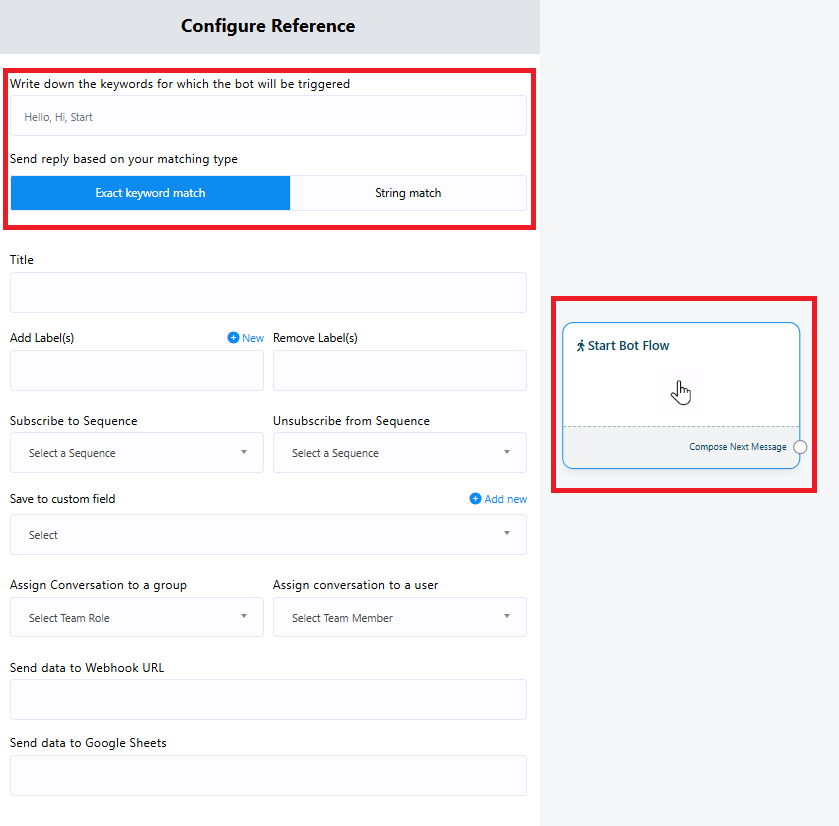The image size is (839, 826).
Task: Click the Add Label(s) input box
Action: tap(137, 371)
